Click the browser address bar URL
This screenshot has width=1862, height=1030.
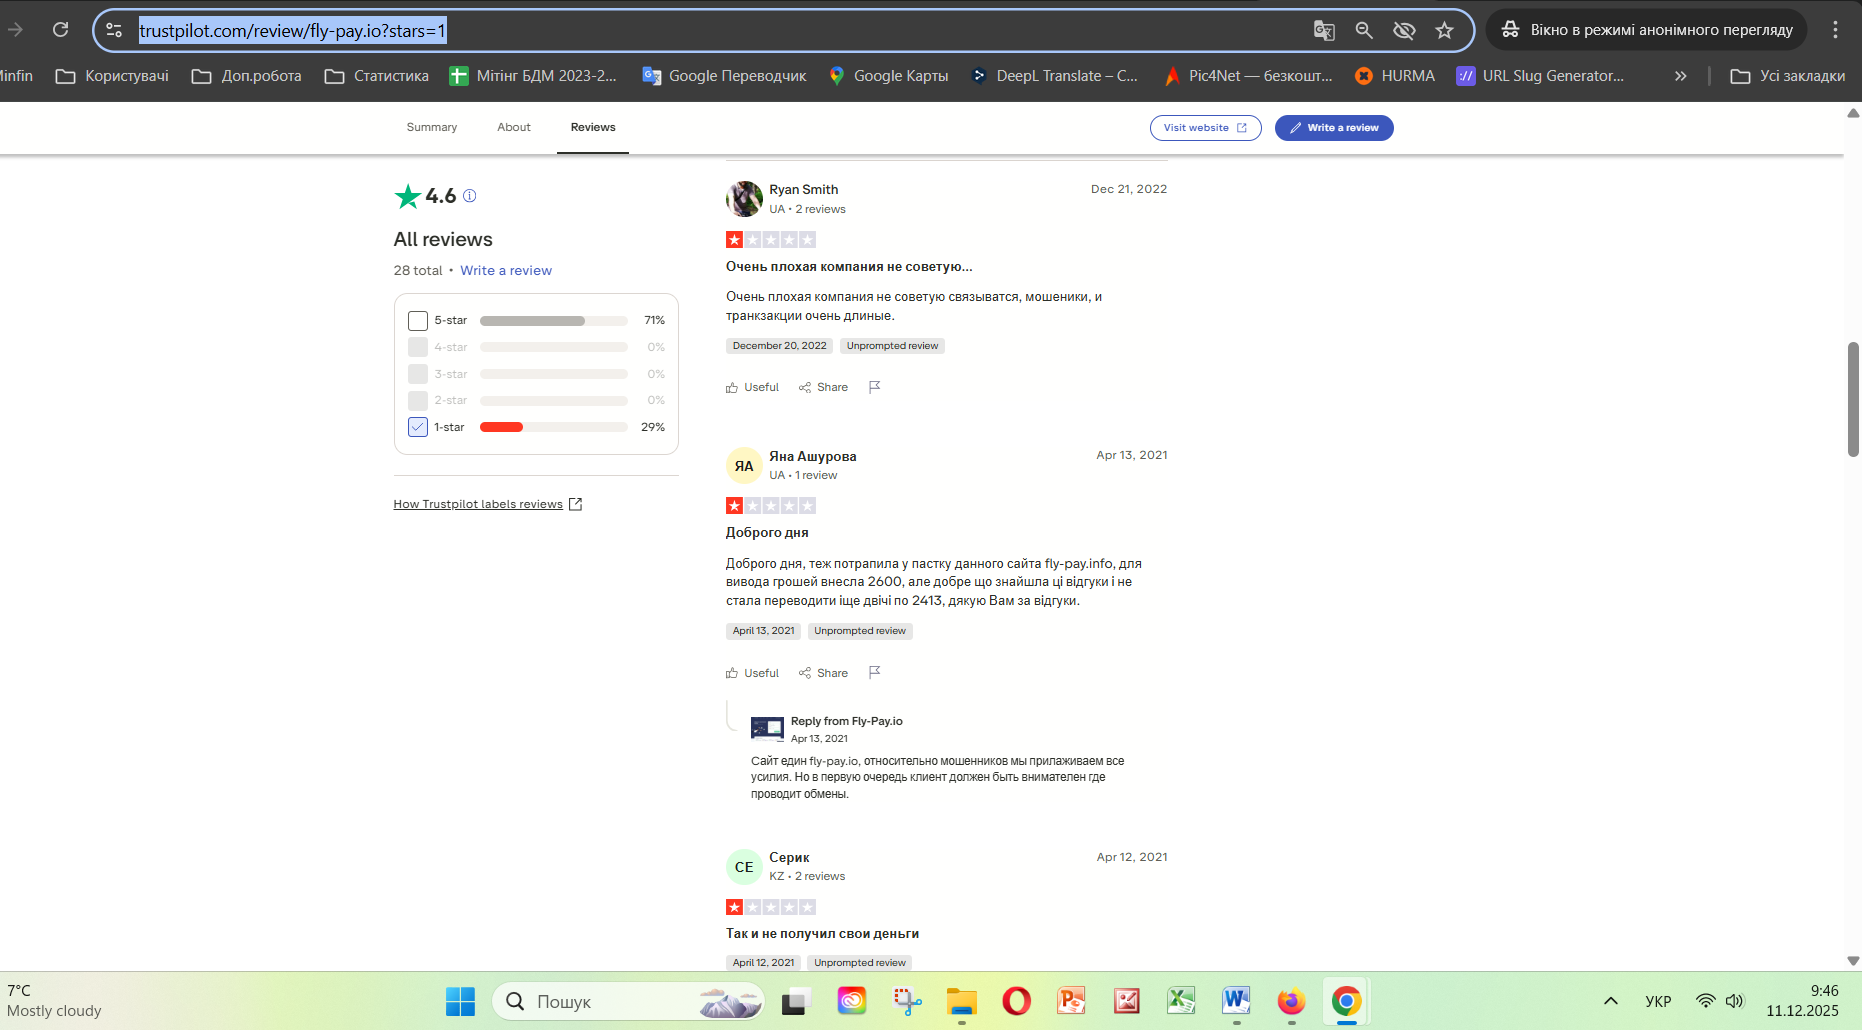click(x=293, y=31)
